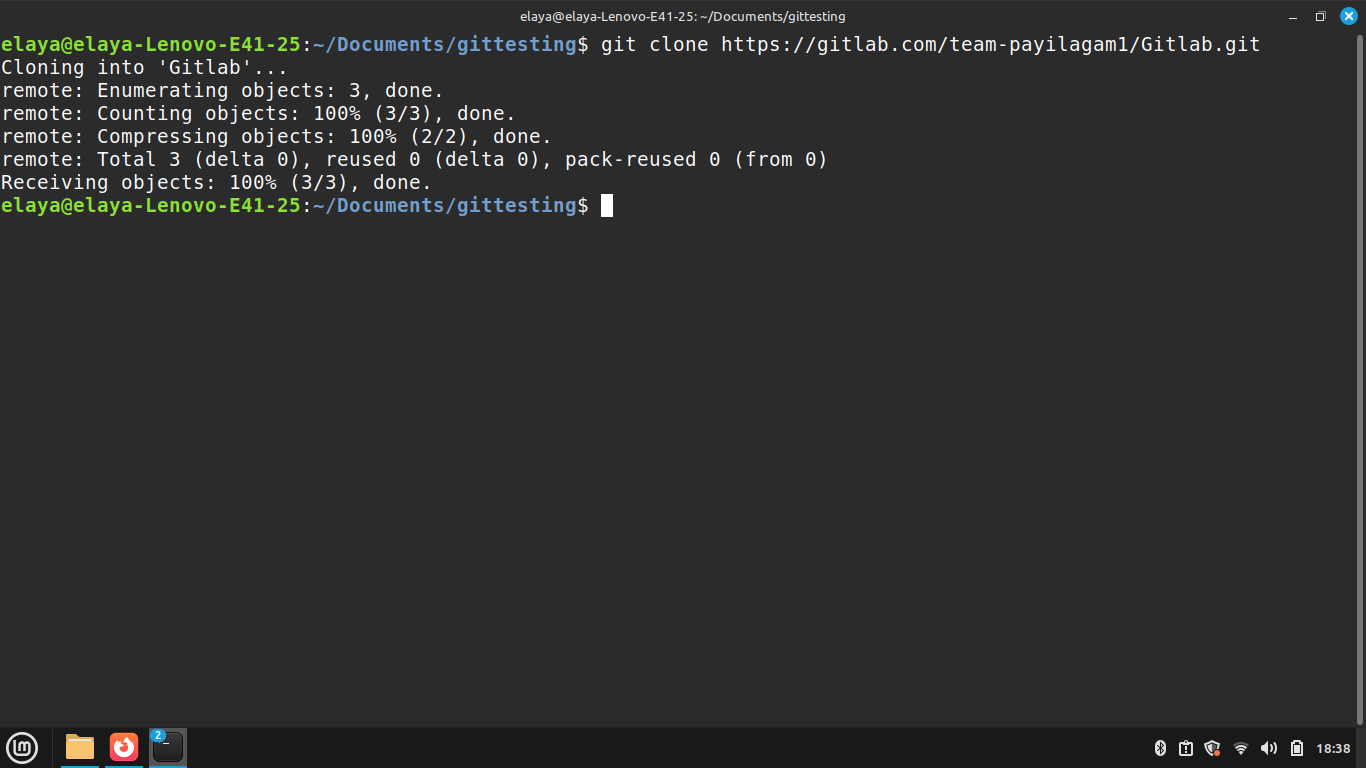The image size is (1366, 768).
Task: Click the show desktop corner strip
Action: click(1362, 748)
